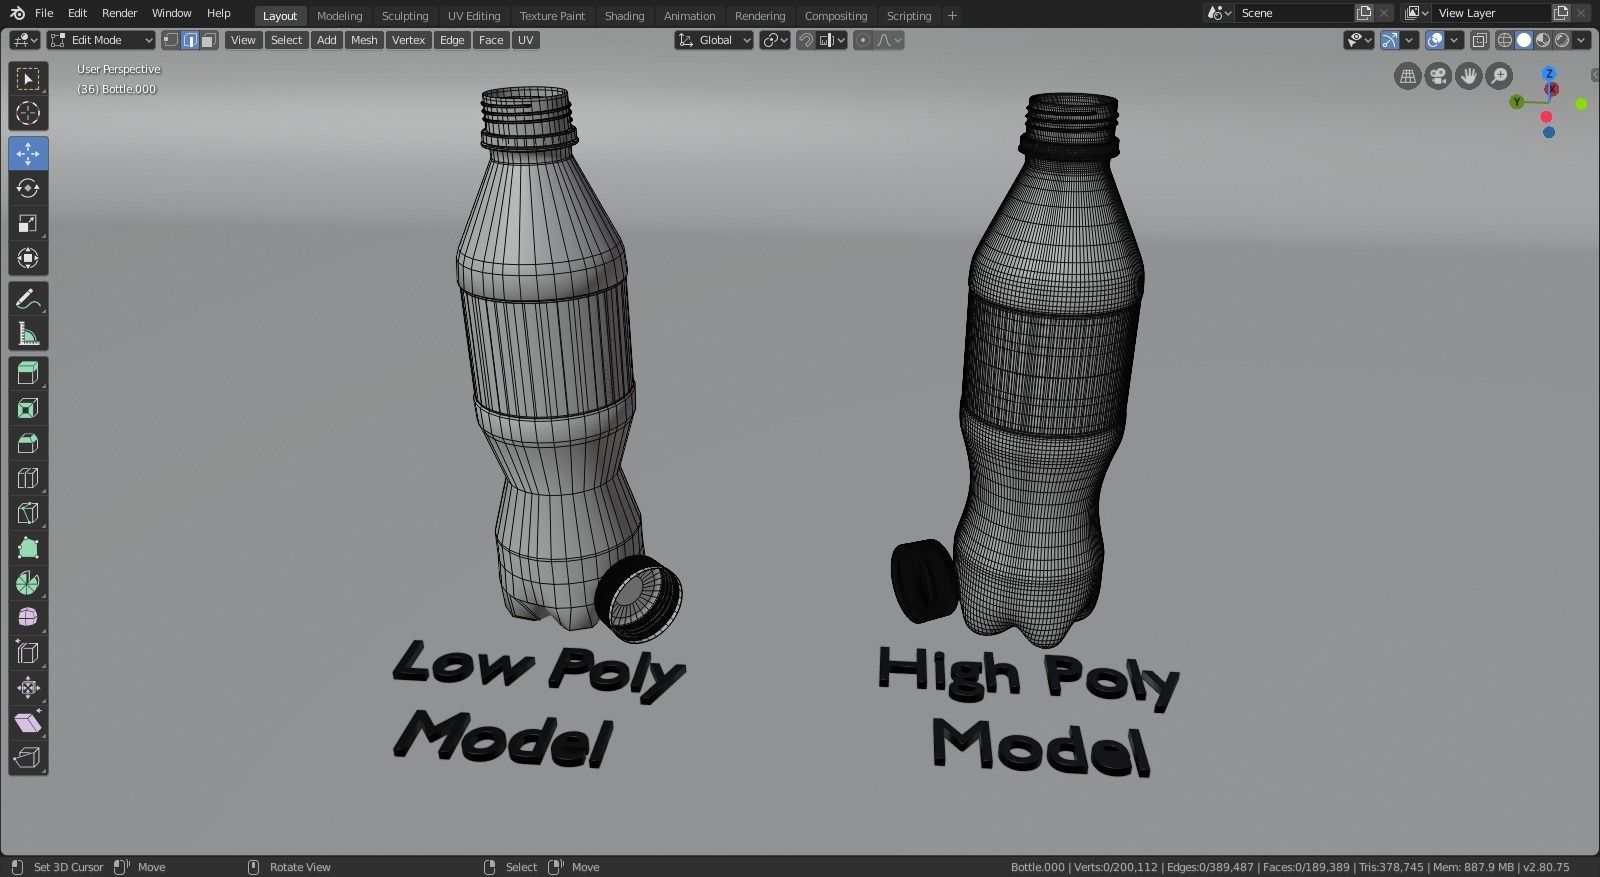Toggle proportional editing

[863, 40]
